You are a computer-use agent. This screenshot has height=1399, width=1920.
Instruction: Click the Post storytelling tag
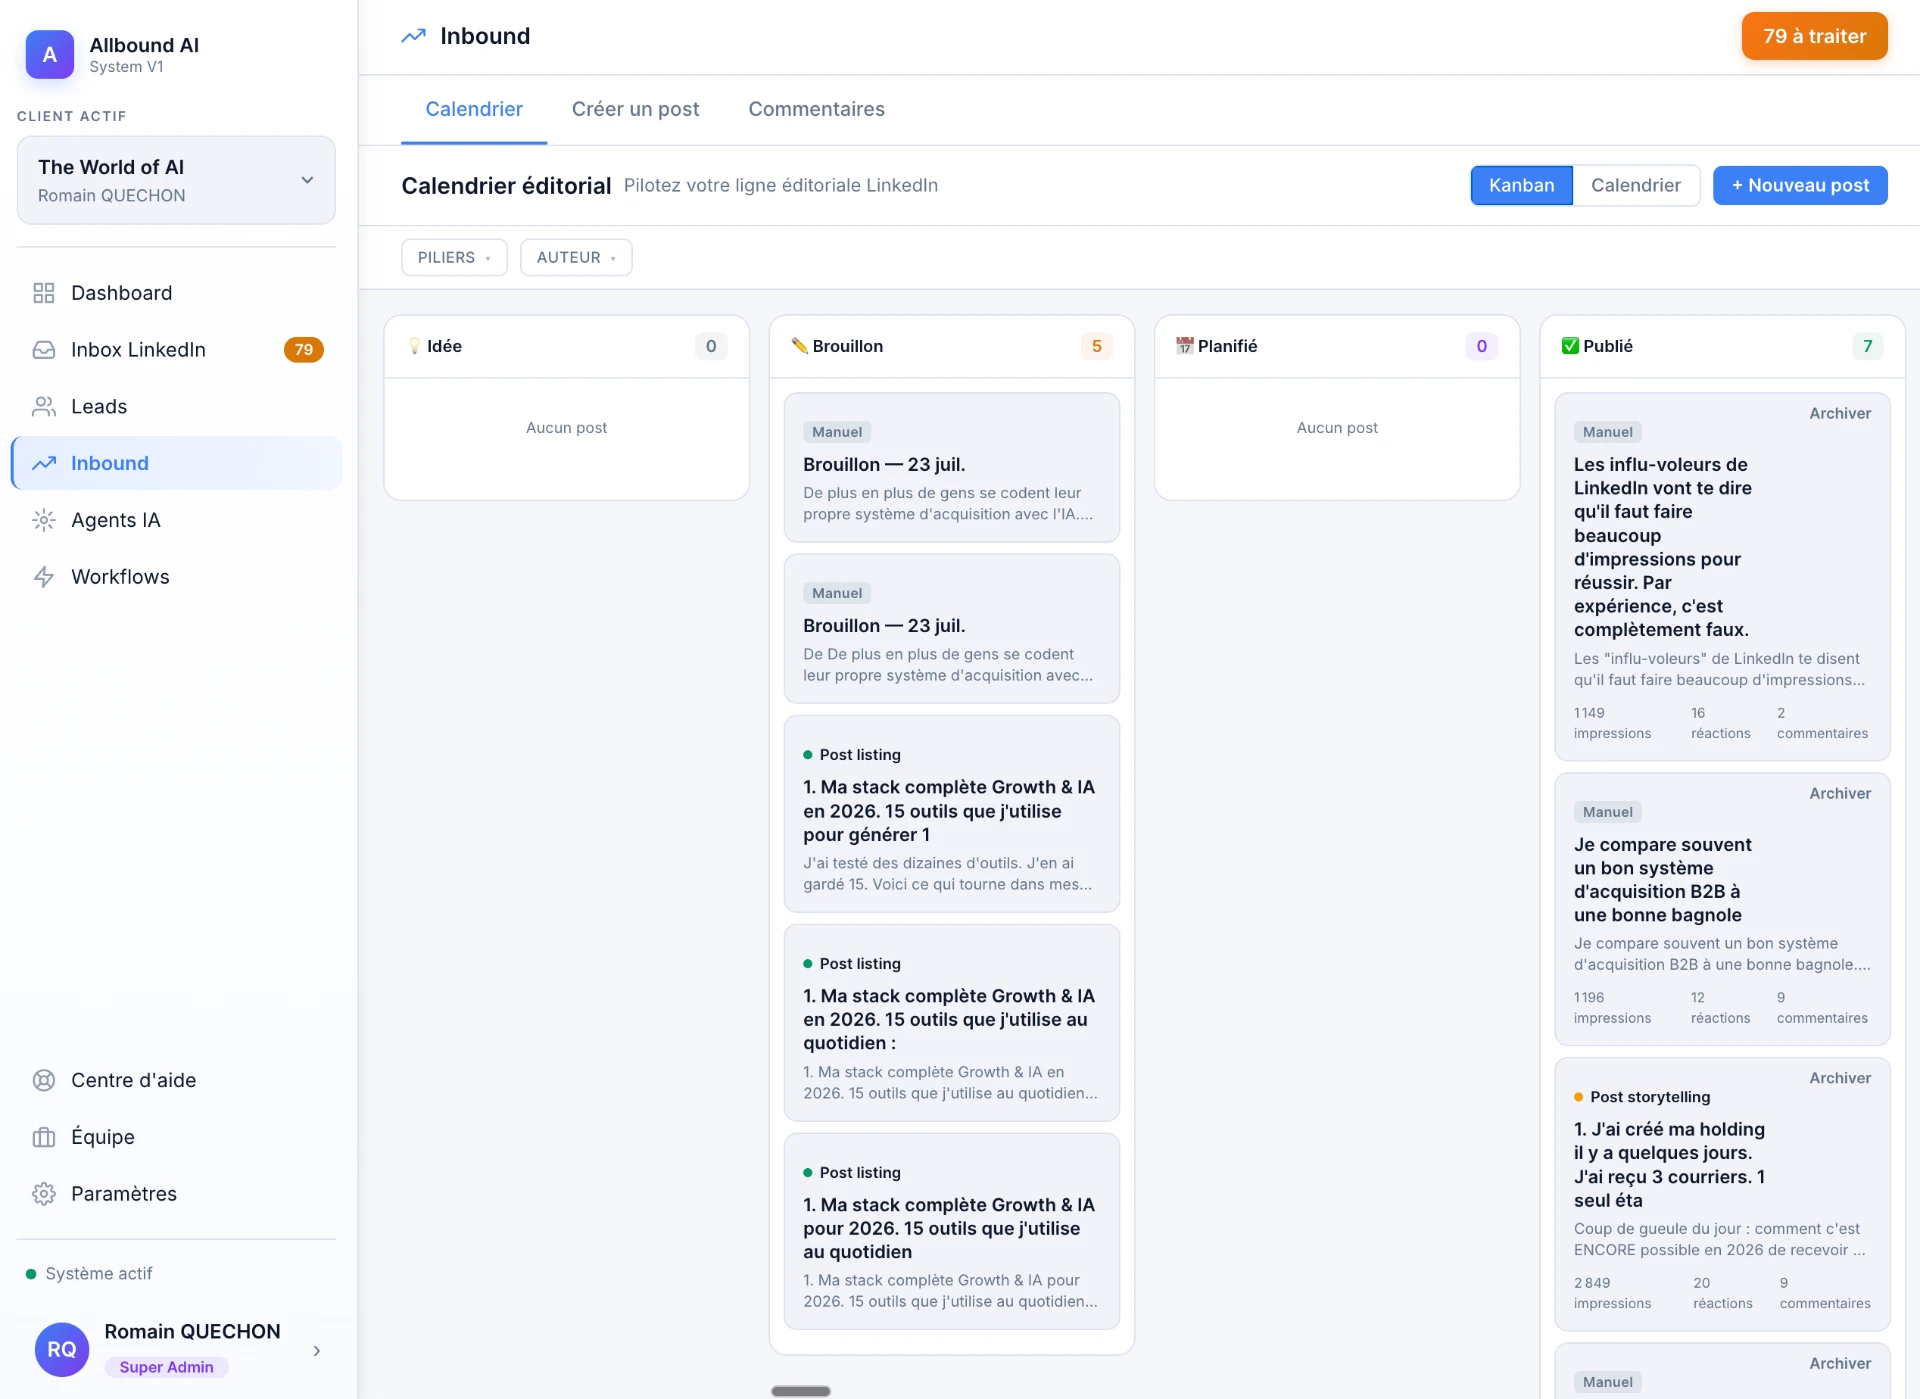pyautogui.click(x=1642, y=1097)
